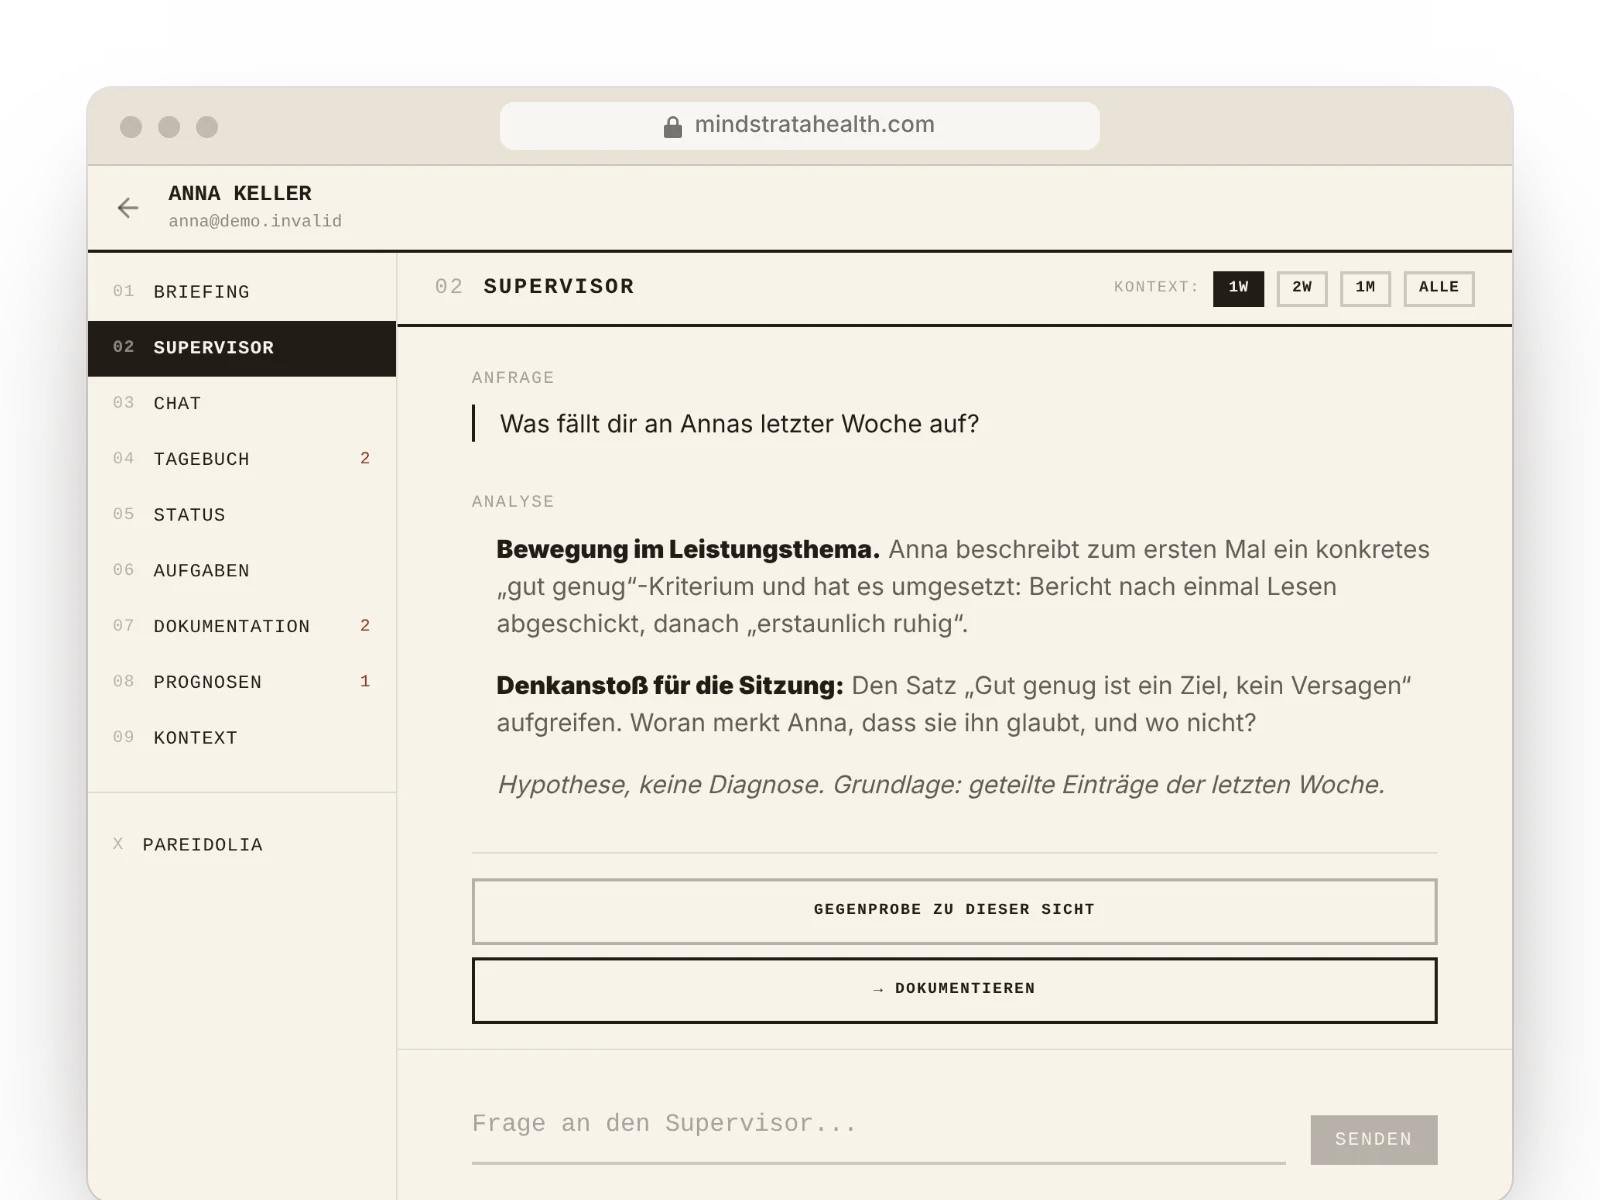Click the Anna Keller name heading
This screenshot has height=1200, width=1600.
[240, 193]
